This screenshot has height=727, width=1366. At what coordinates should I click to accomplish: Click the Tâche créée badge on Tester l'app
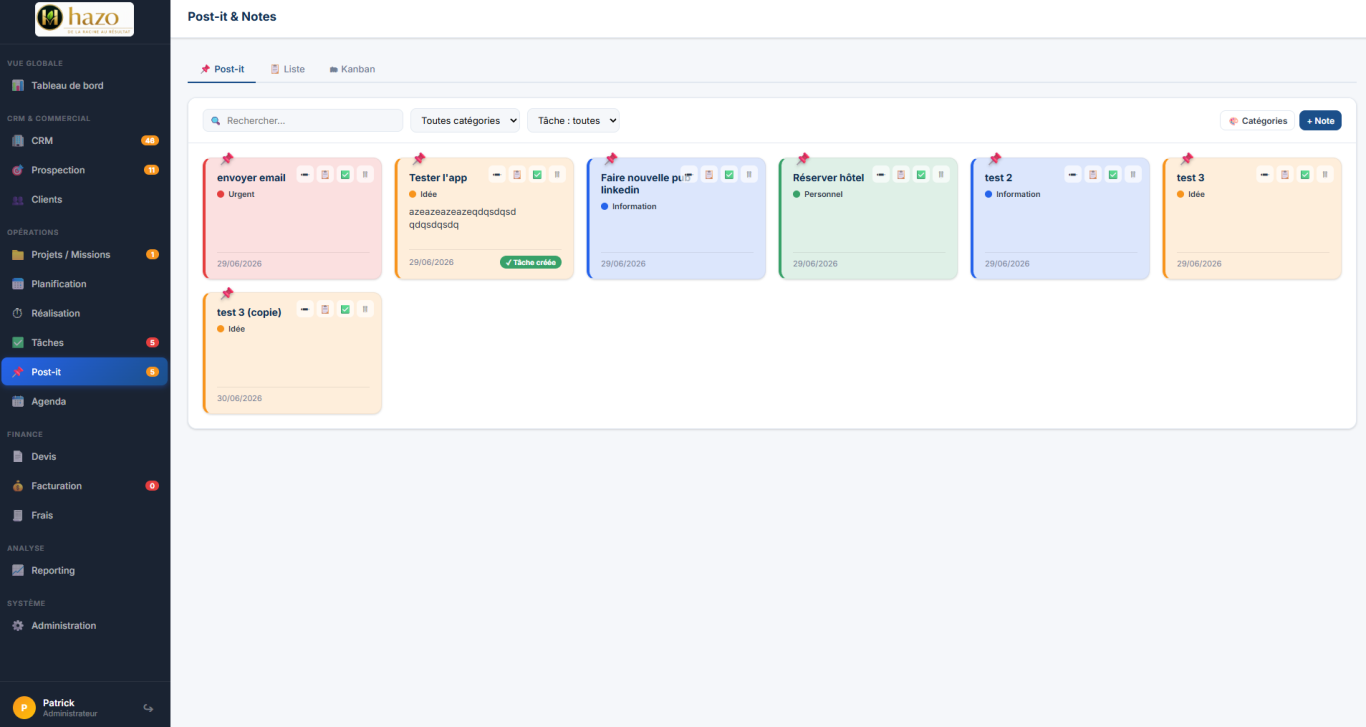click(x=531, y=262)
